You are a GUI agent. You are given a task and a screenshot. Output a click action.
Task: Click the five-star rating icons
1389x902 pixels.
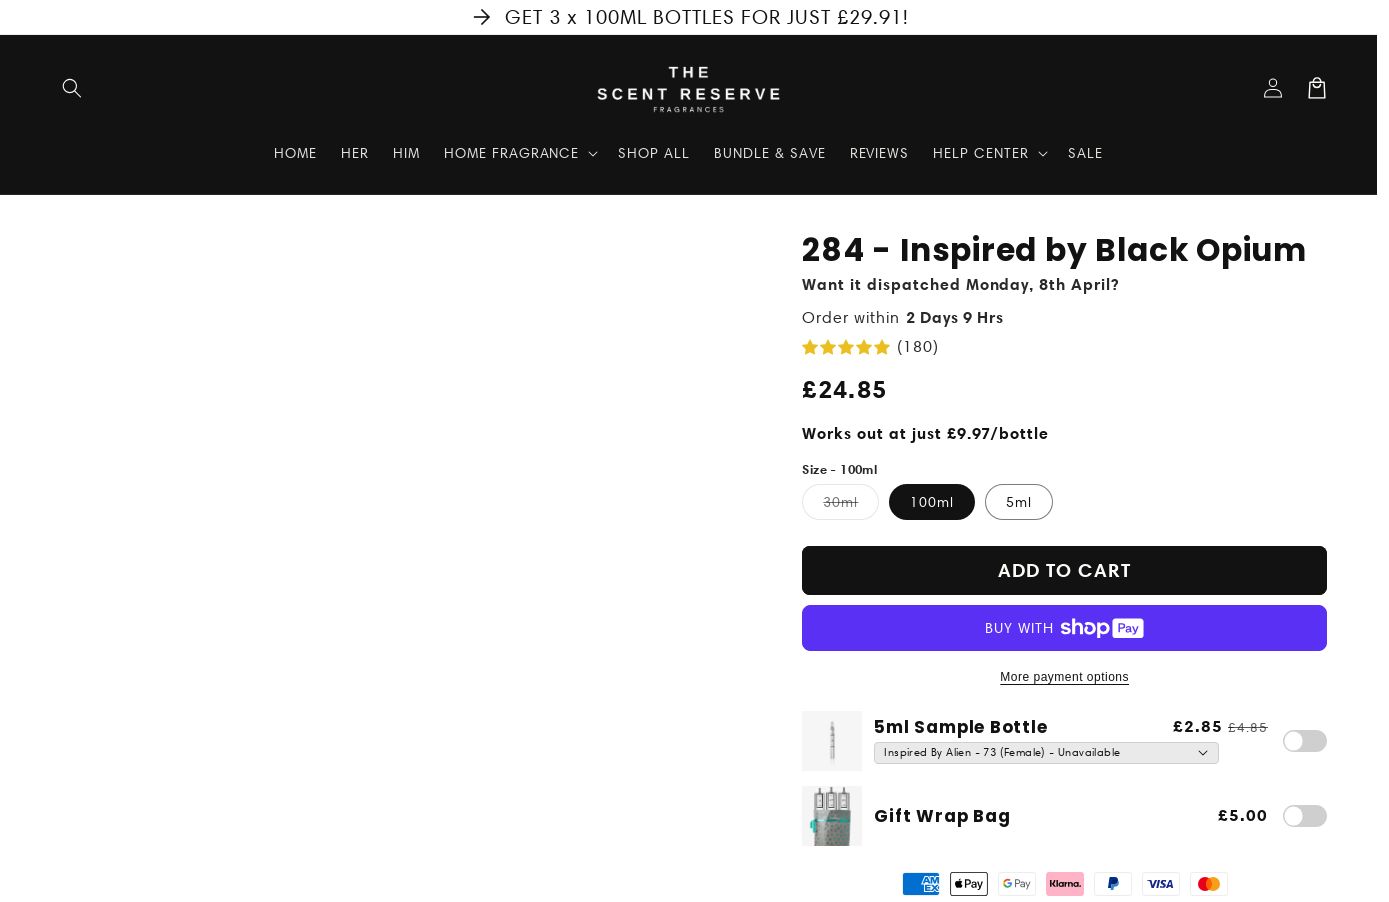click(845, 347)
